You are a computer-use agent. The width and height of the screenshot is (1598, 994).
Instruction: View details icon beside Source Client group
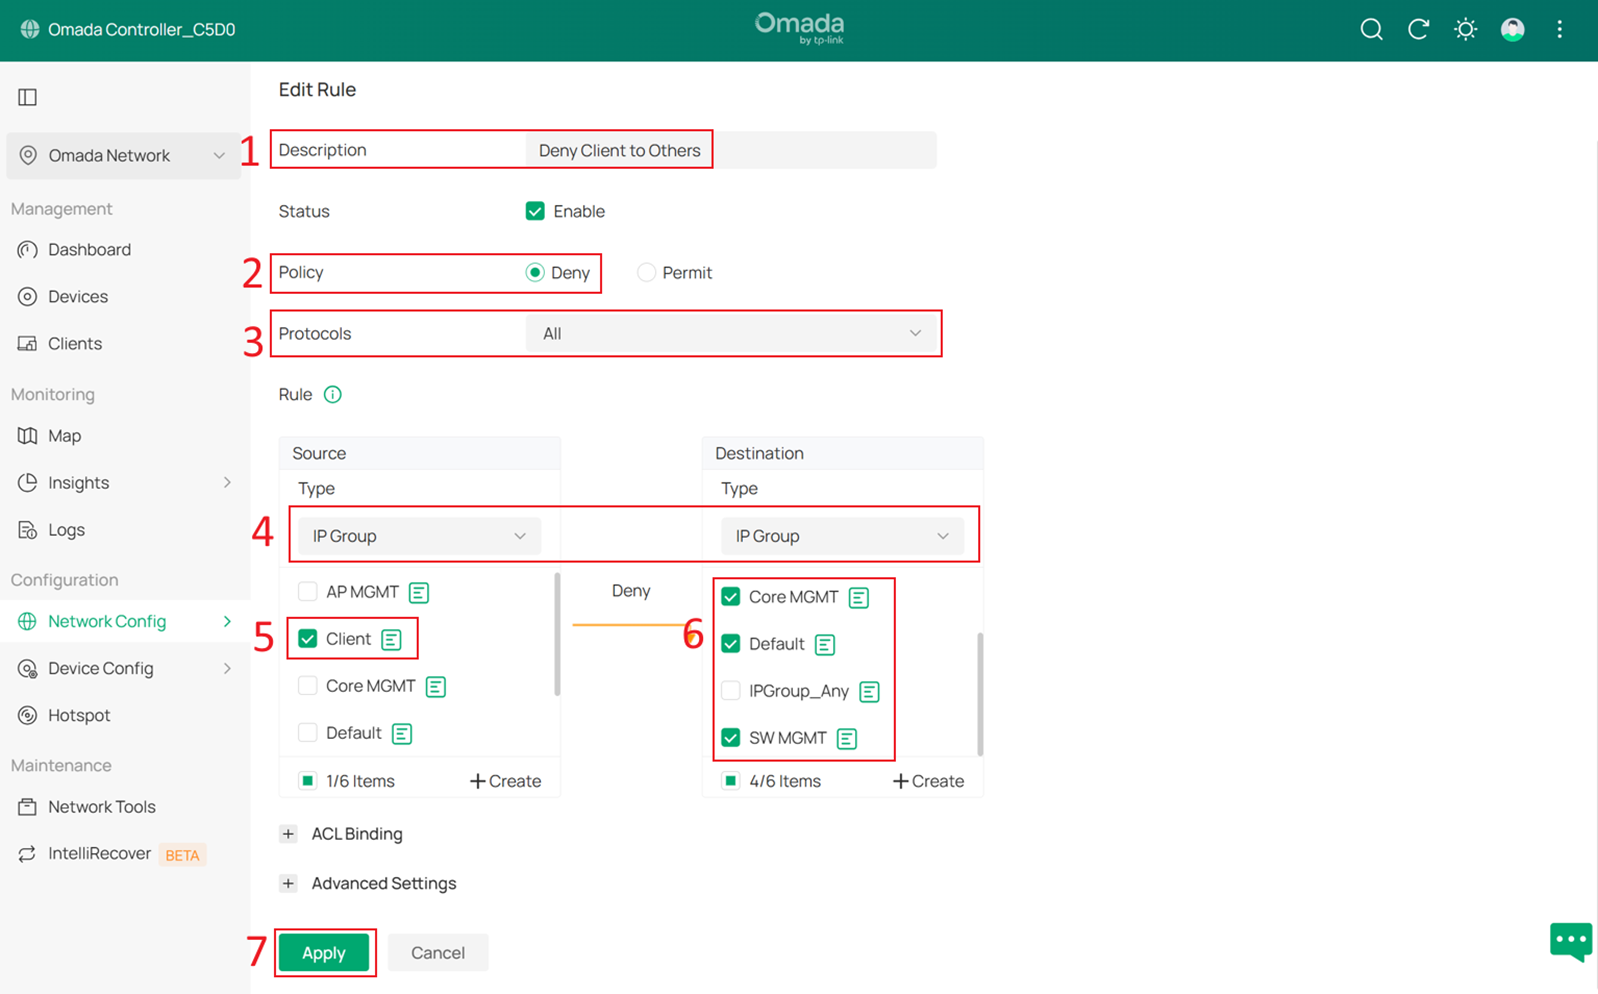[391, 640]
